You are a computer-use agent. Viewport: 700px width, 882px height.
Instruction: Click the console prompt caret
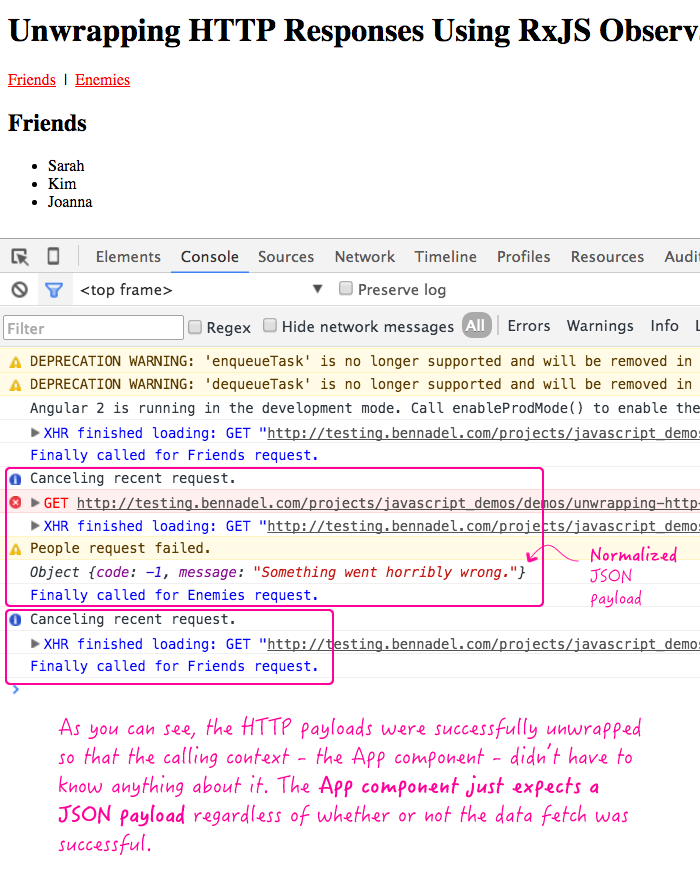point(16,690)
